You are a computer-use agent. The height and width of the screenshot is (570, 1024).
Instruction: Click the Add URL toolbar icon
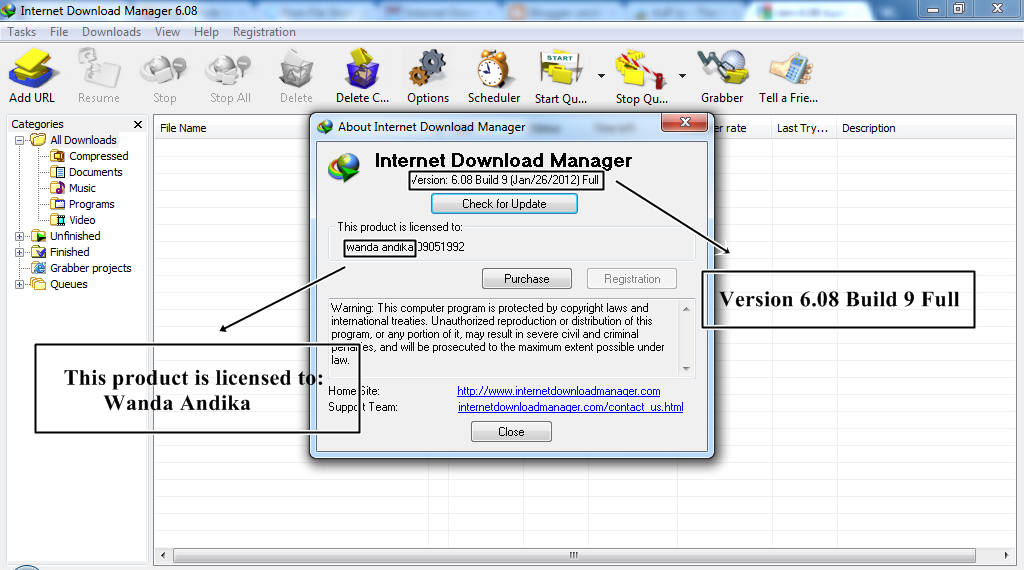coord(31,69)
